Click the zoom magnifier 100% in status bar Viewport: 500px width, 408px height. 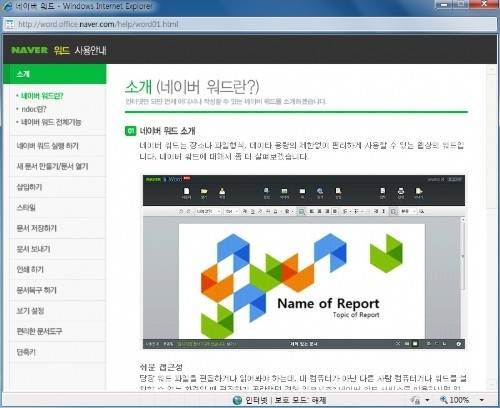click(454, 400)
